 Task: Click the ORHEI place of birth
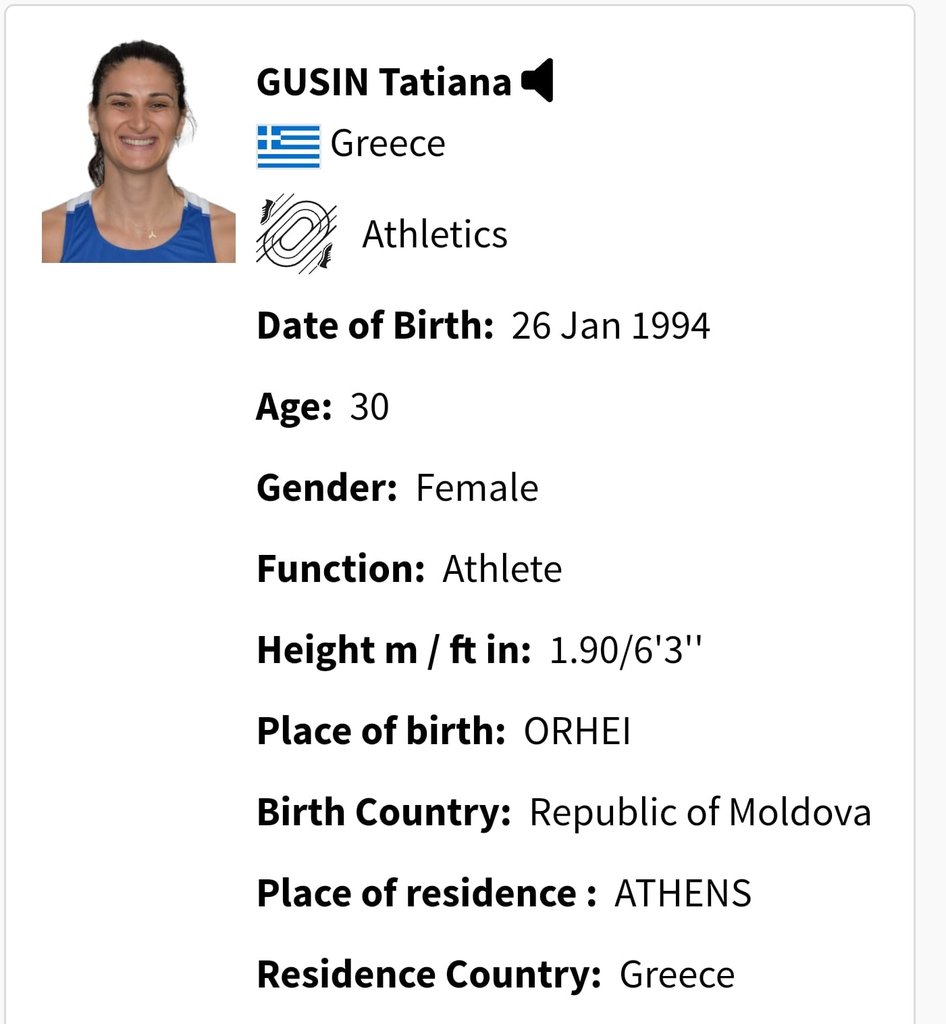(x=577, y=731)
